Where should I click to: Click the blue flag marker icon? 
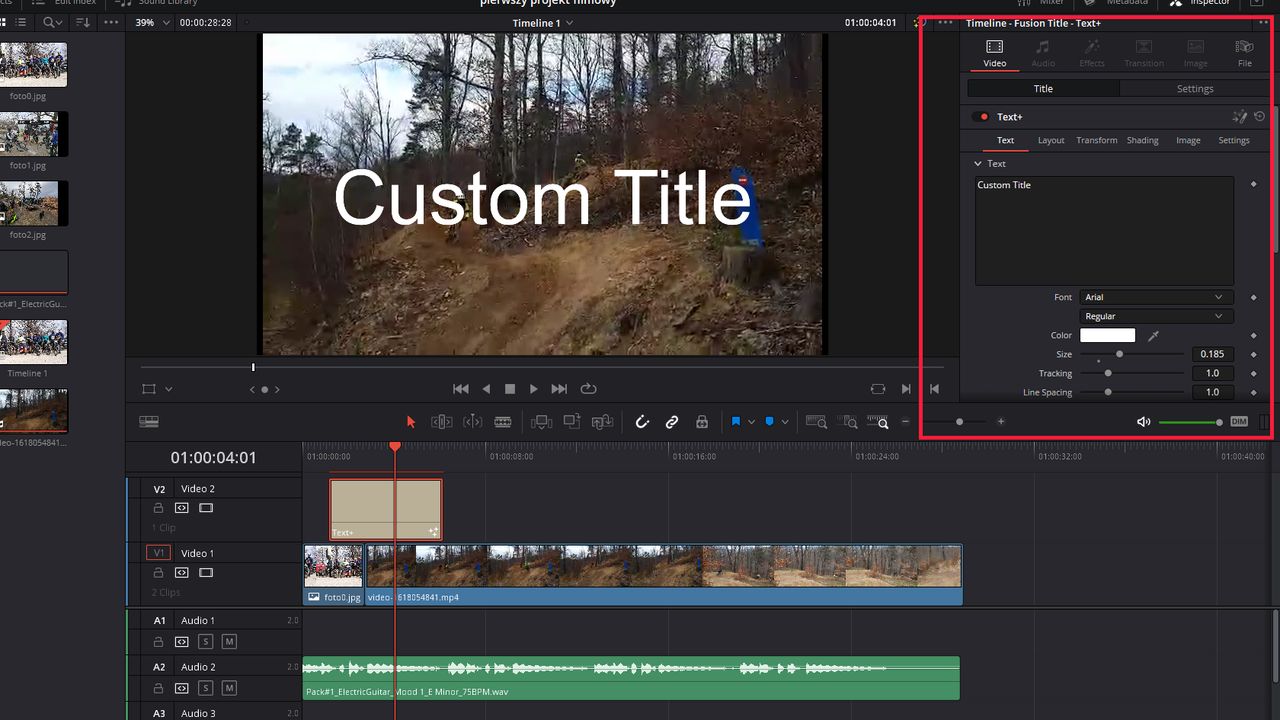tap(737, 421)
